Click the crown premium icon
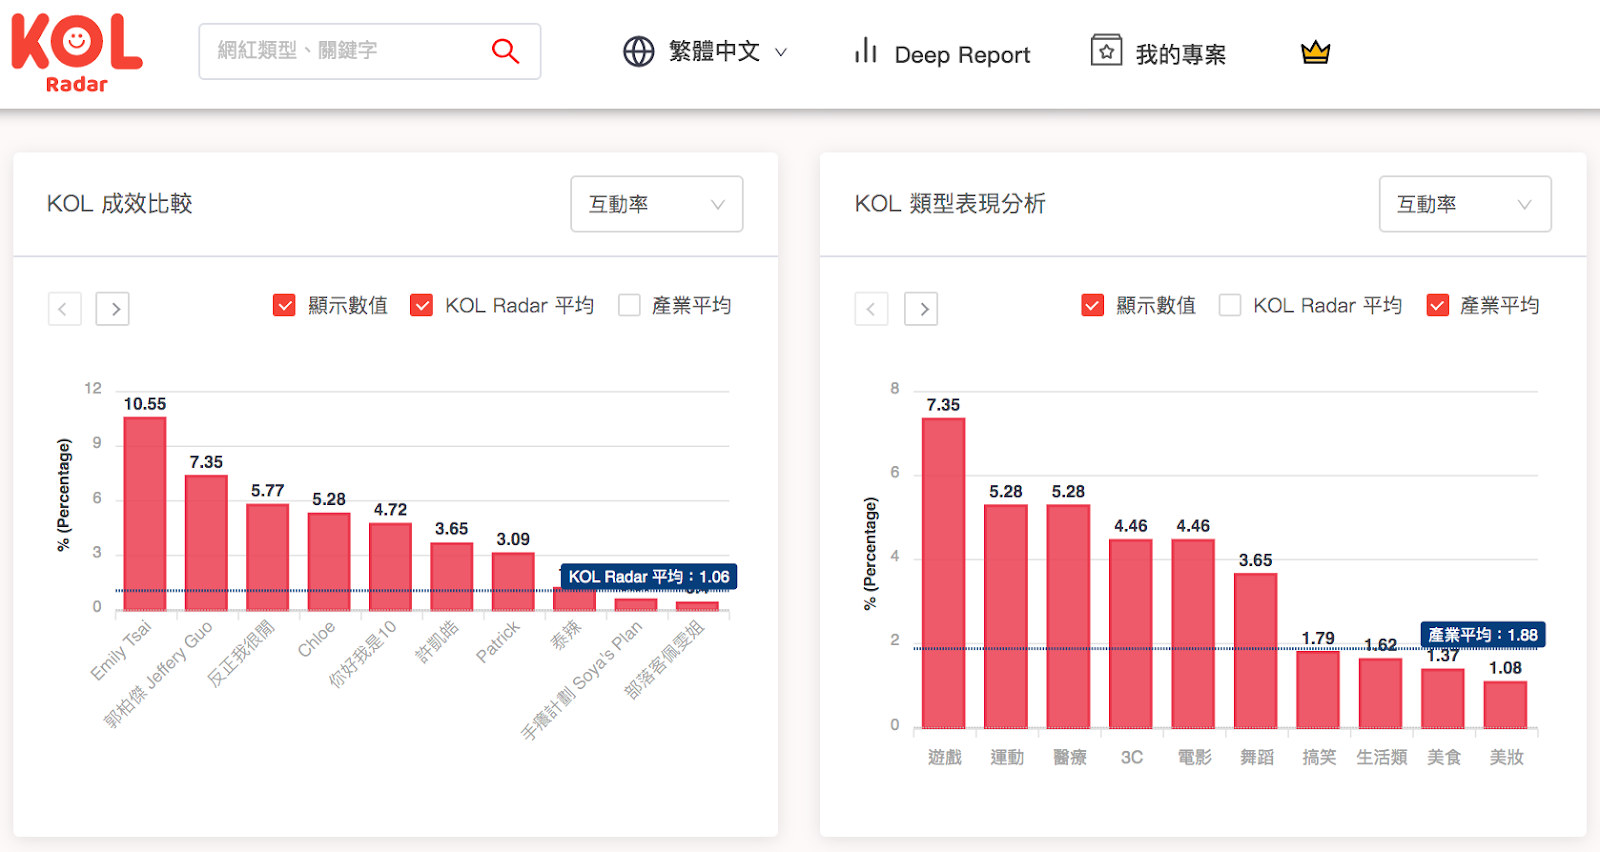Image resolution: width=1600 pixels, height=852 pixels. (1315, 52)
